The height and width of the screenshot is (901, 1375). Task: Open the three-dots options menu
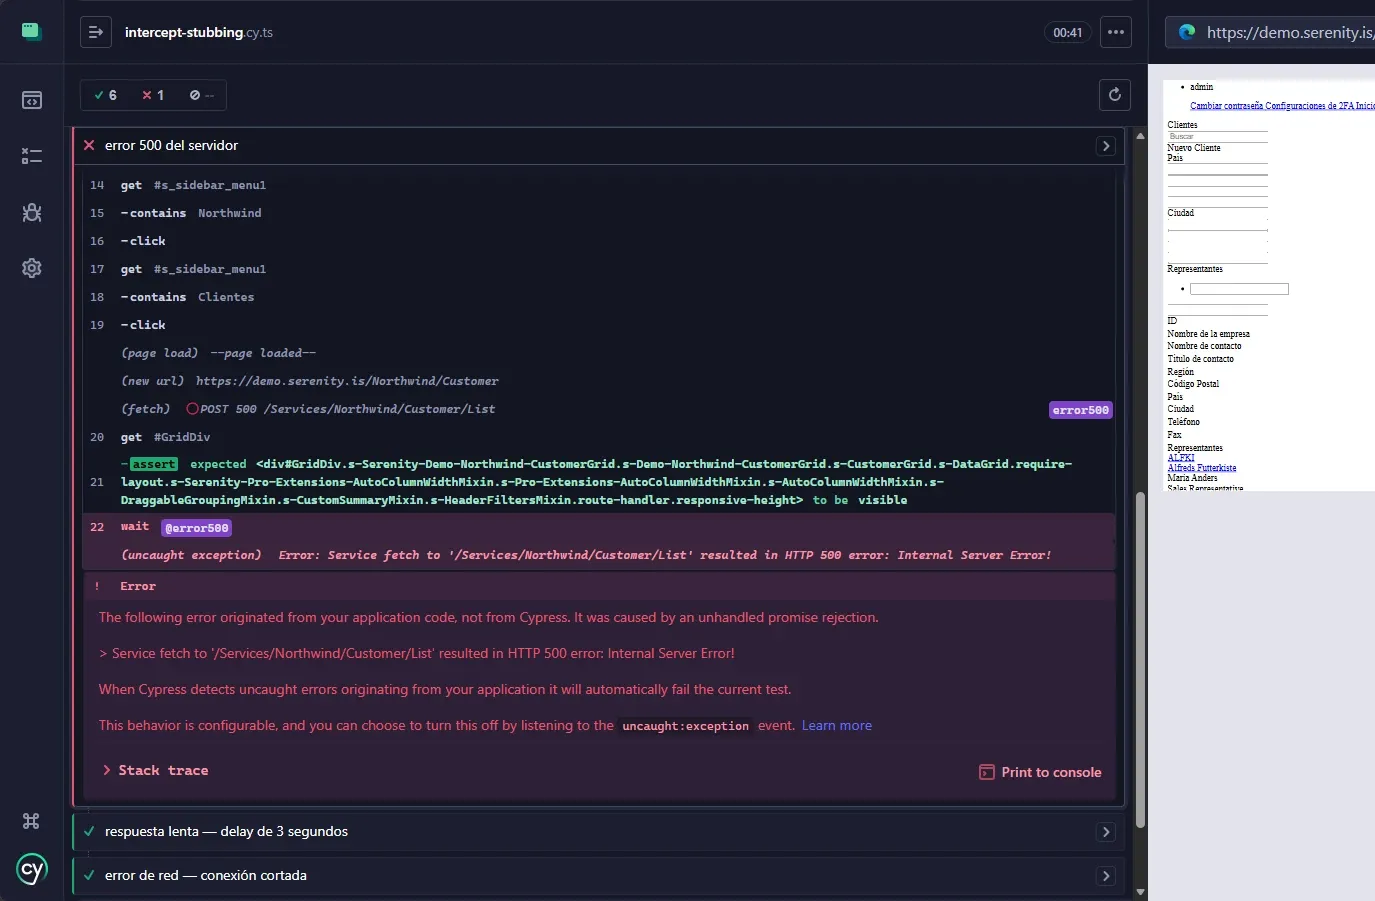[x=1116, y=32]
